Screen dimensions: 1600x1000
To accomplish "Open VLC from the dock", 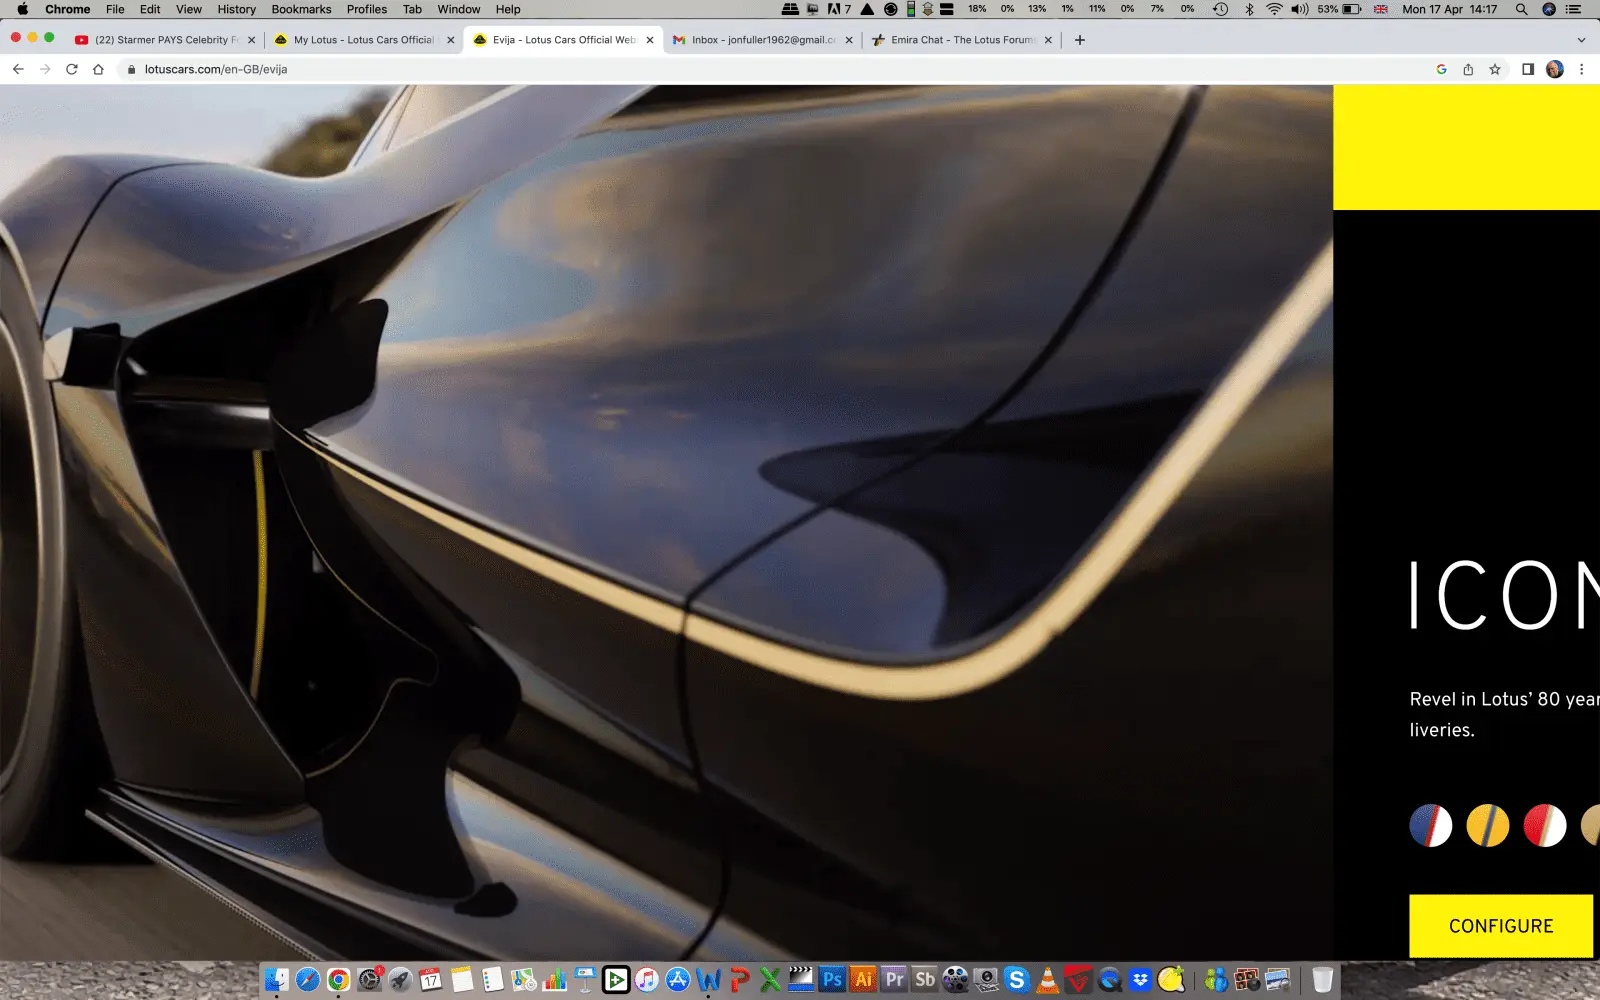I will (x=1047, y=980).
